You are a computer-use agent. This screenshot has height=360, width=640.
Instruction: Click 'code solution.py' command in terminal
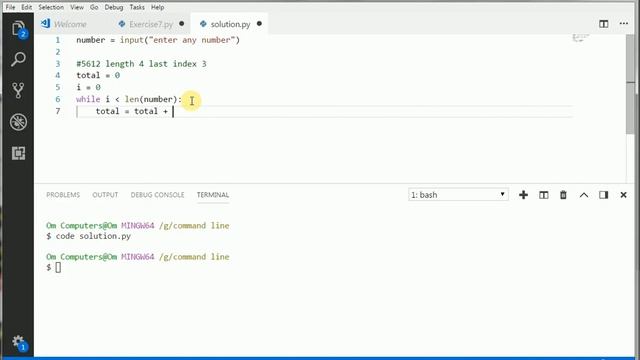point(93,236)
